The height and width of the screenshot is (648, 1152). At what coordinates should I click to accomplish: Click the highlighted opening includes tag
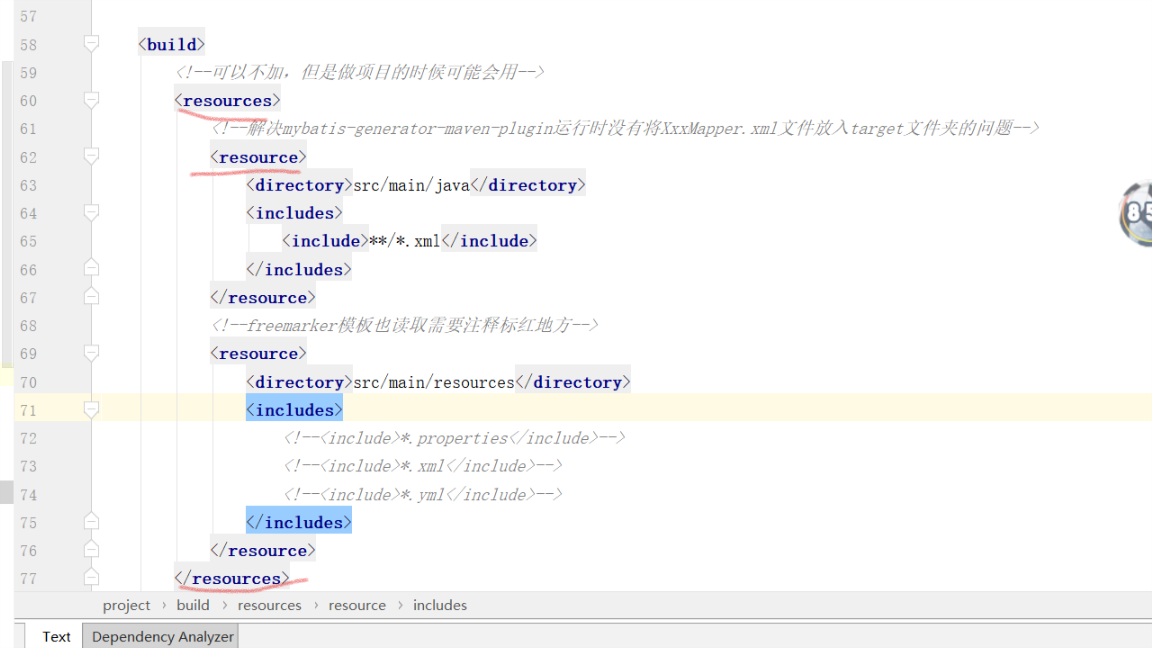(x=294, y=410)
